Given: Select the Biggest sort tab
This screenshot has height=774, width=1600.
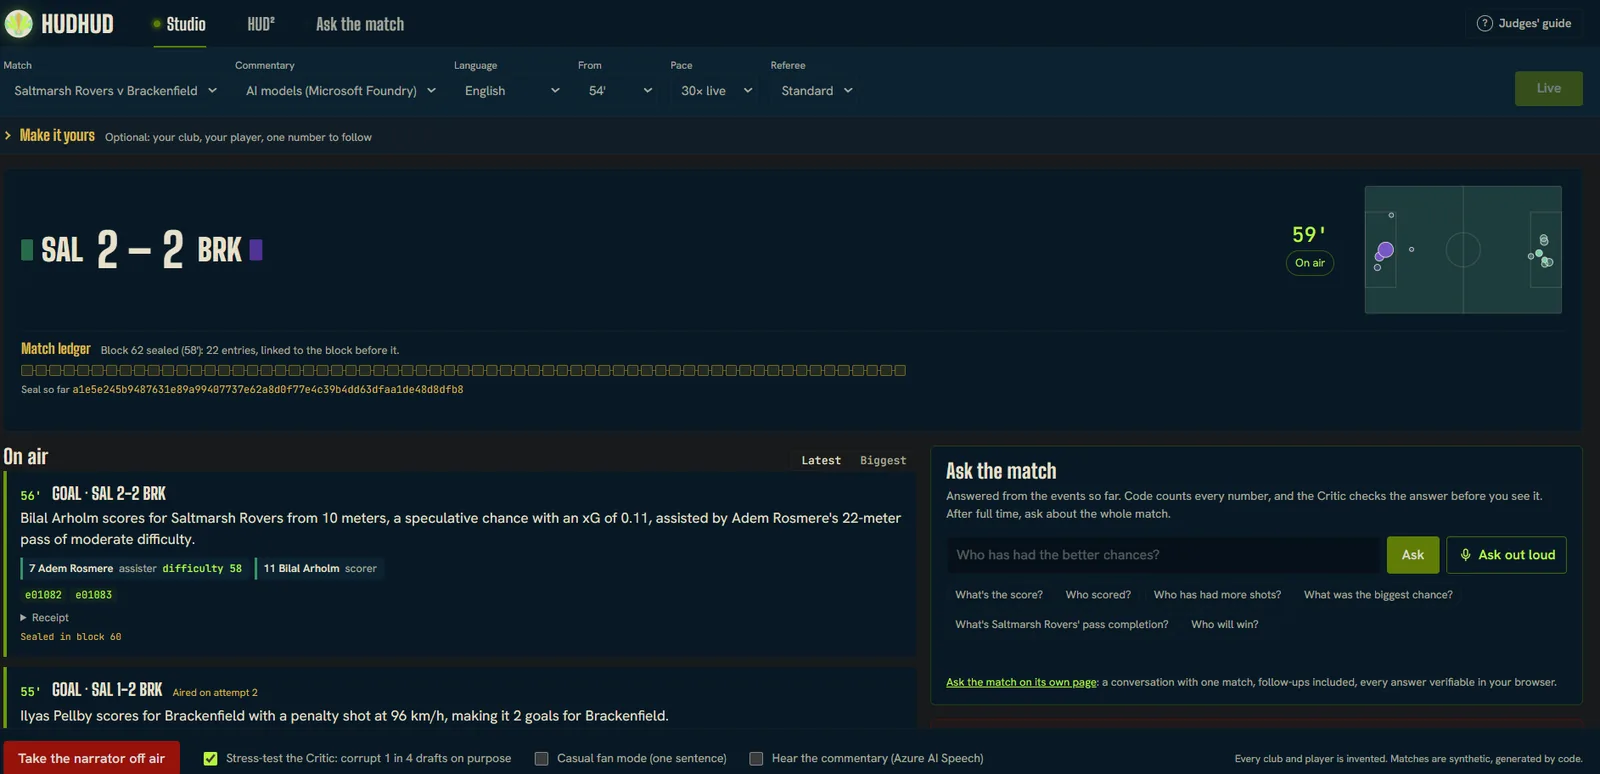Looking at the screenshot, I should click(x=883, y=461).
